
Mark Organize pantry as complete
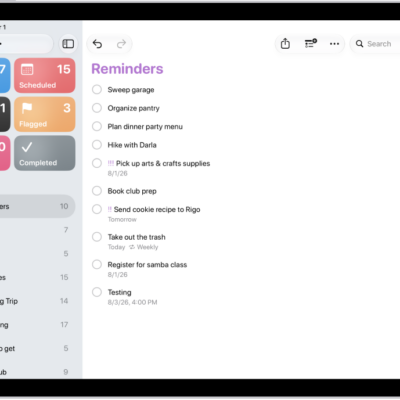97,108
